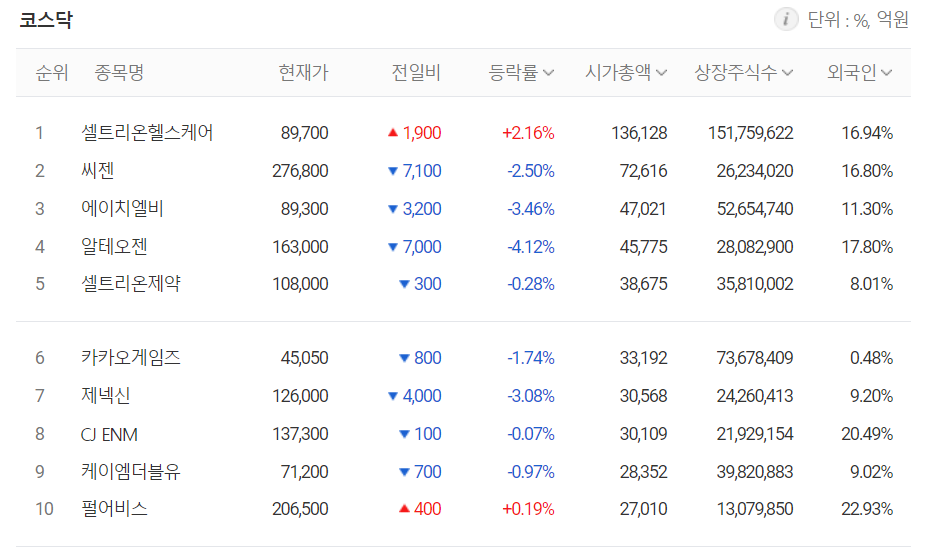Viewport: 925px width, 556px height.
Task: Open the CJ ENM stock link
Action: 109,434
